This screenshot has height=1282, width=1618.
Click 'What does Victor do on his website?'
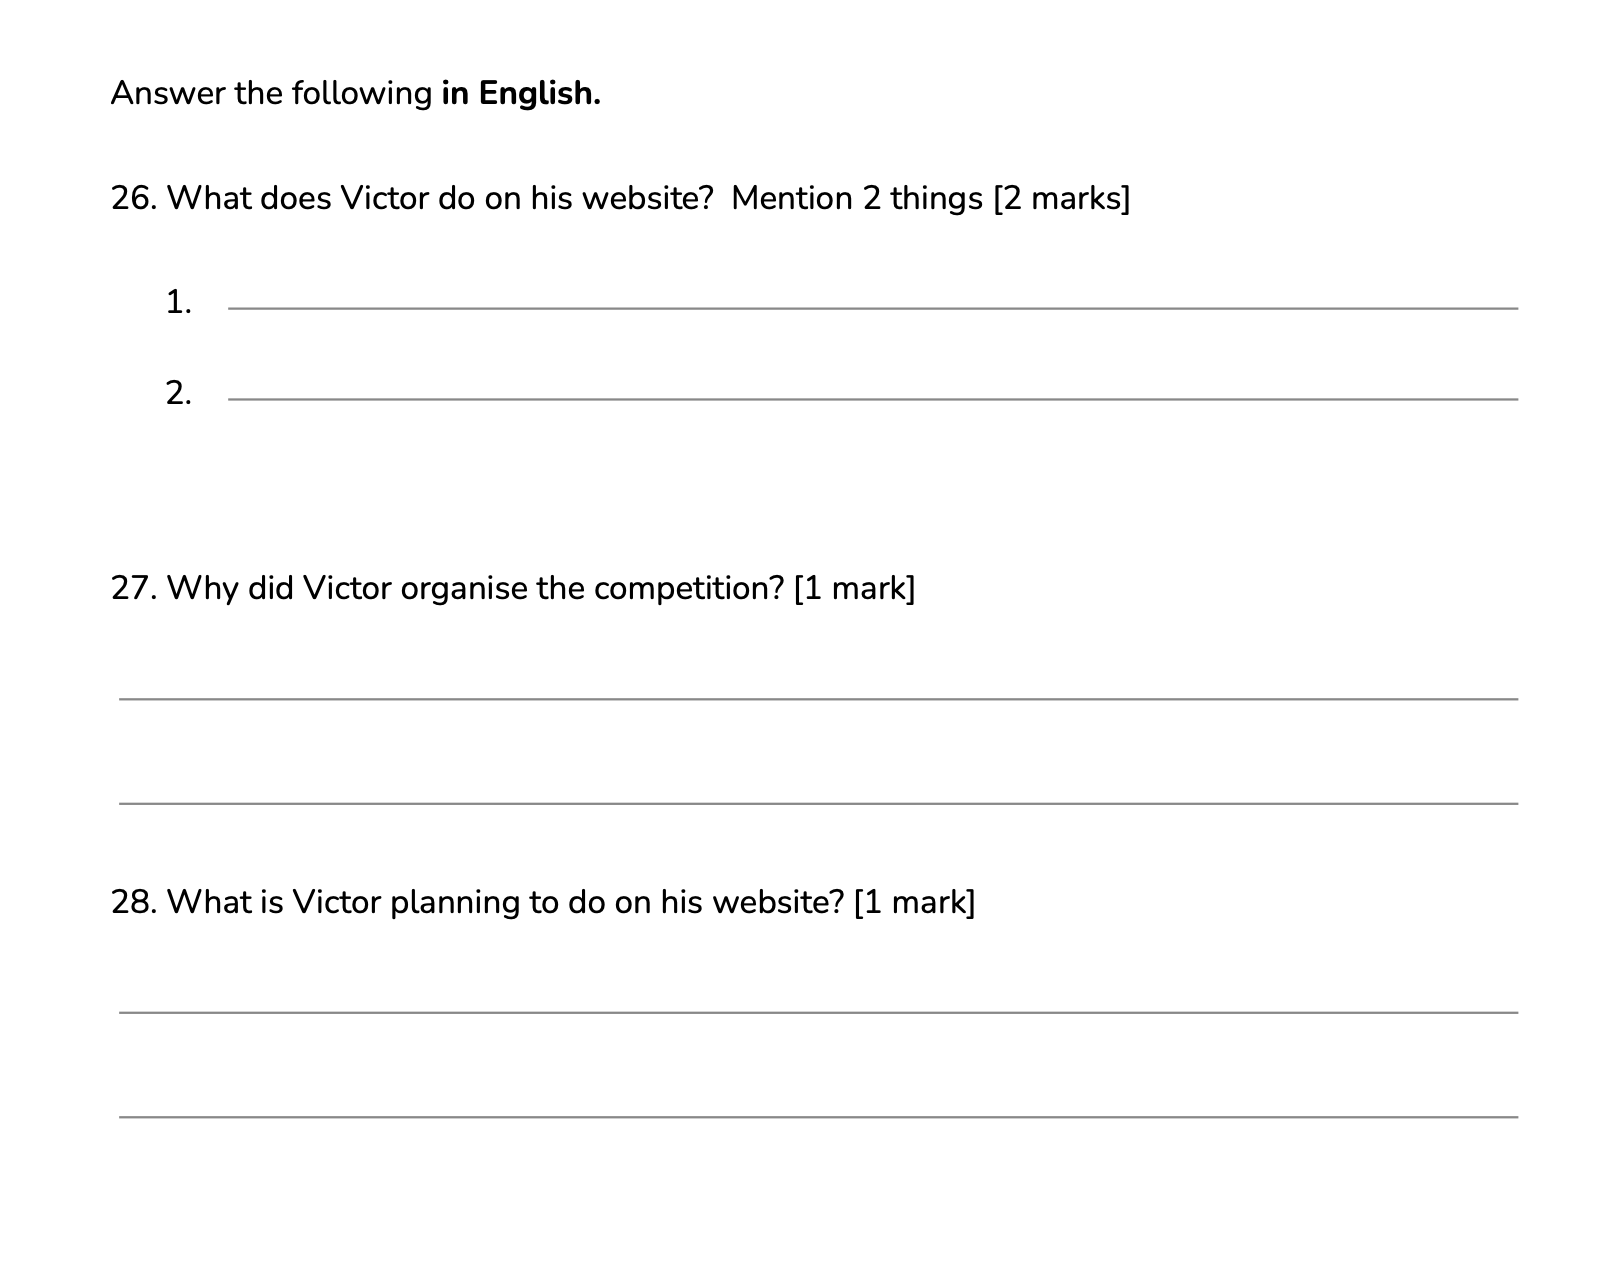(440, 198)
